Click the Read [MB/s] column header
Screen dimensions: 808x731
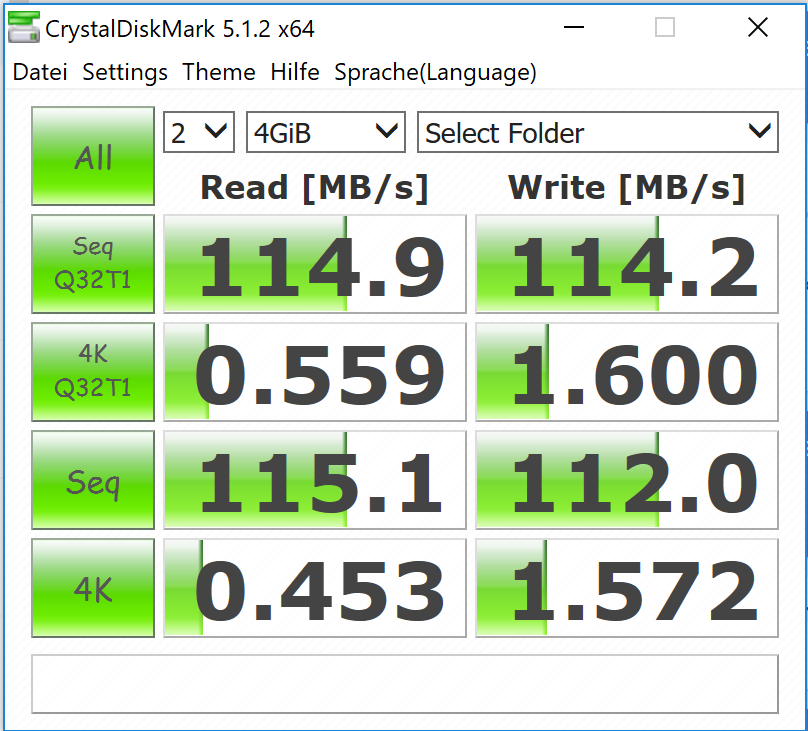point(314,188)
